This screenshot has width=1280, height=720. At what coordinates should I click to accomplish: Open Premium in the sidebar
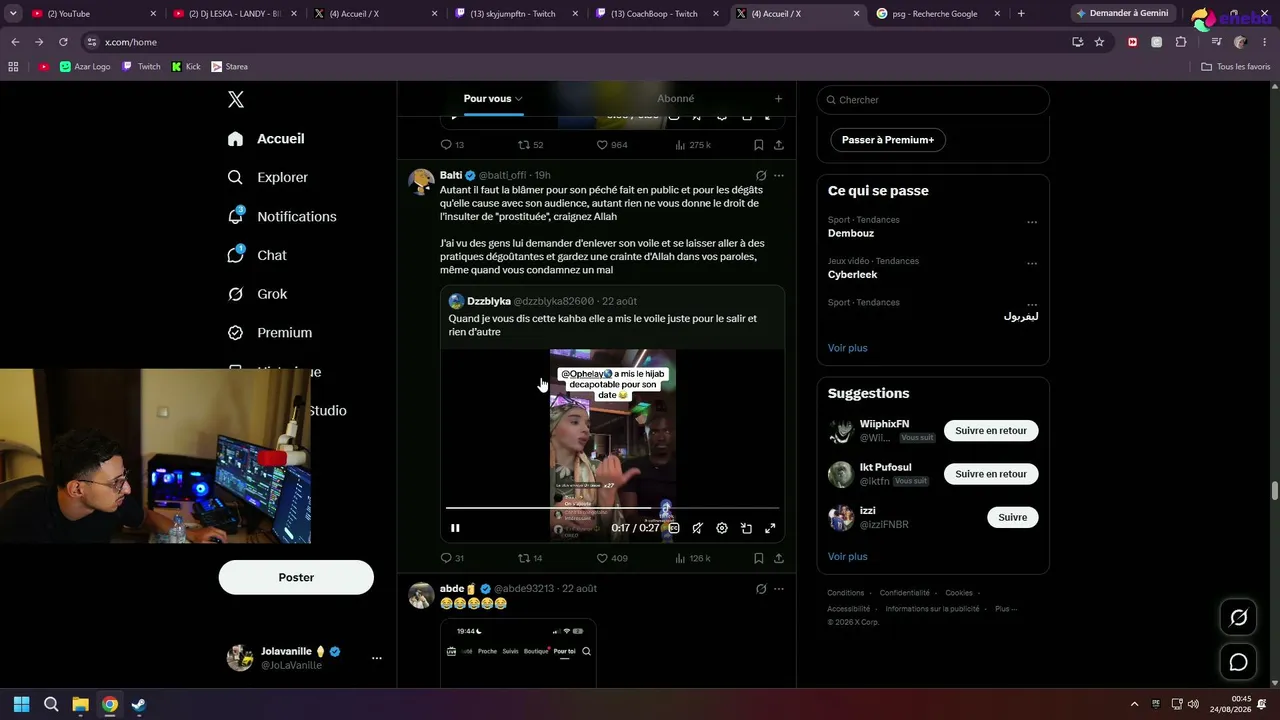coord(270,333)
